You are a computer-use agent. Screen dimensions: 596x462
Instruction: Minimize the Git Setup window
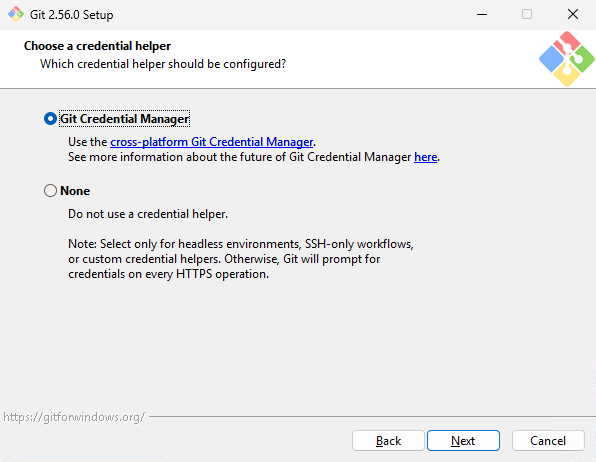pyautogui.click(x=482, y=14)
